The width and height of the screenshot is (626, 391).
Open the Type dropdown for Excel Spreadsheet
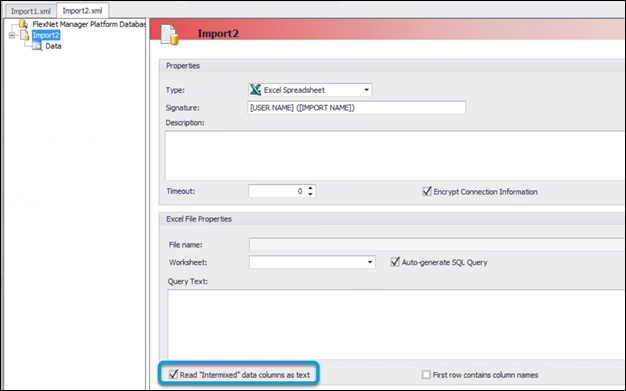366,90
